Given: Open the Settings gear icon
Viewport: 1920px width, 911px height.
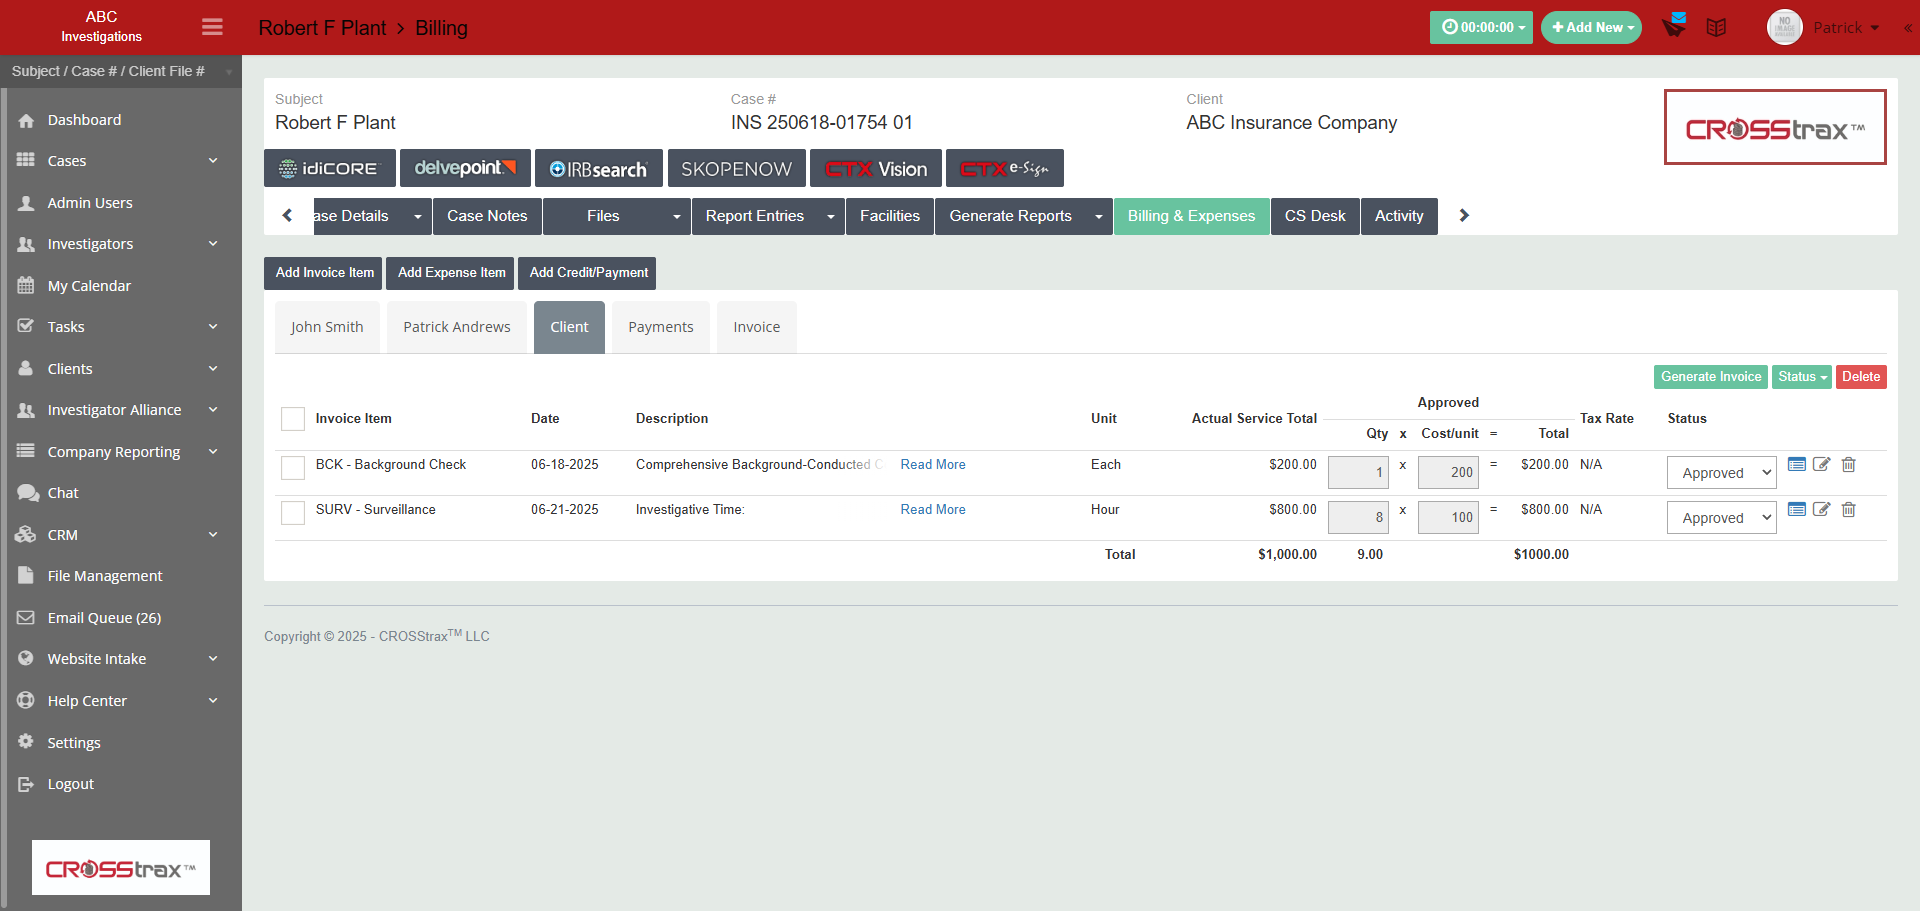Looking at the screenshot, I should point(26,742).
